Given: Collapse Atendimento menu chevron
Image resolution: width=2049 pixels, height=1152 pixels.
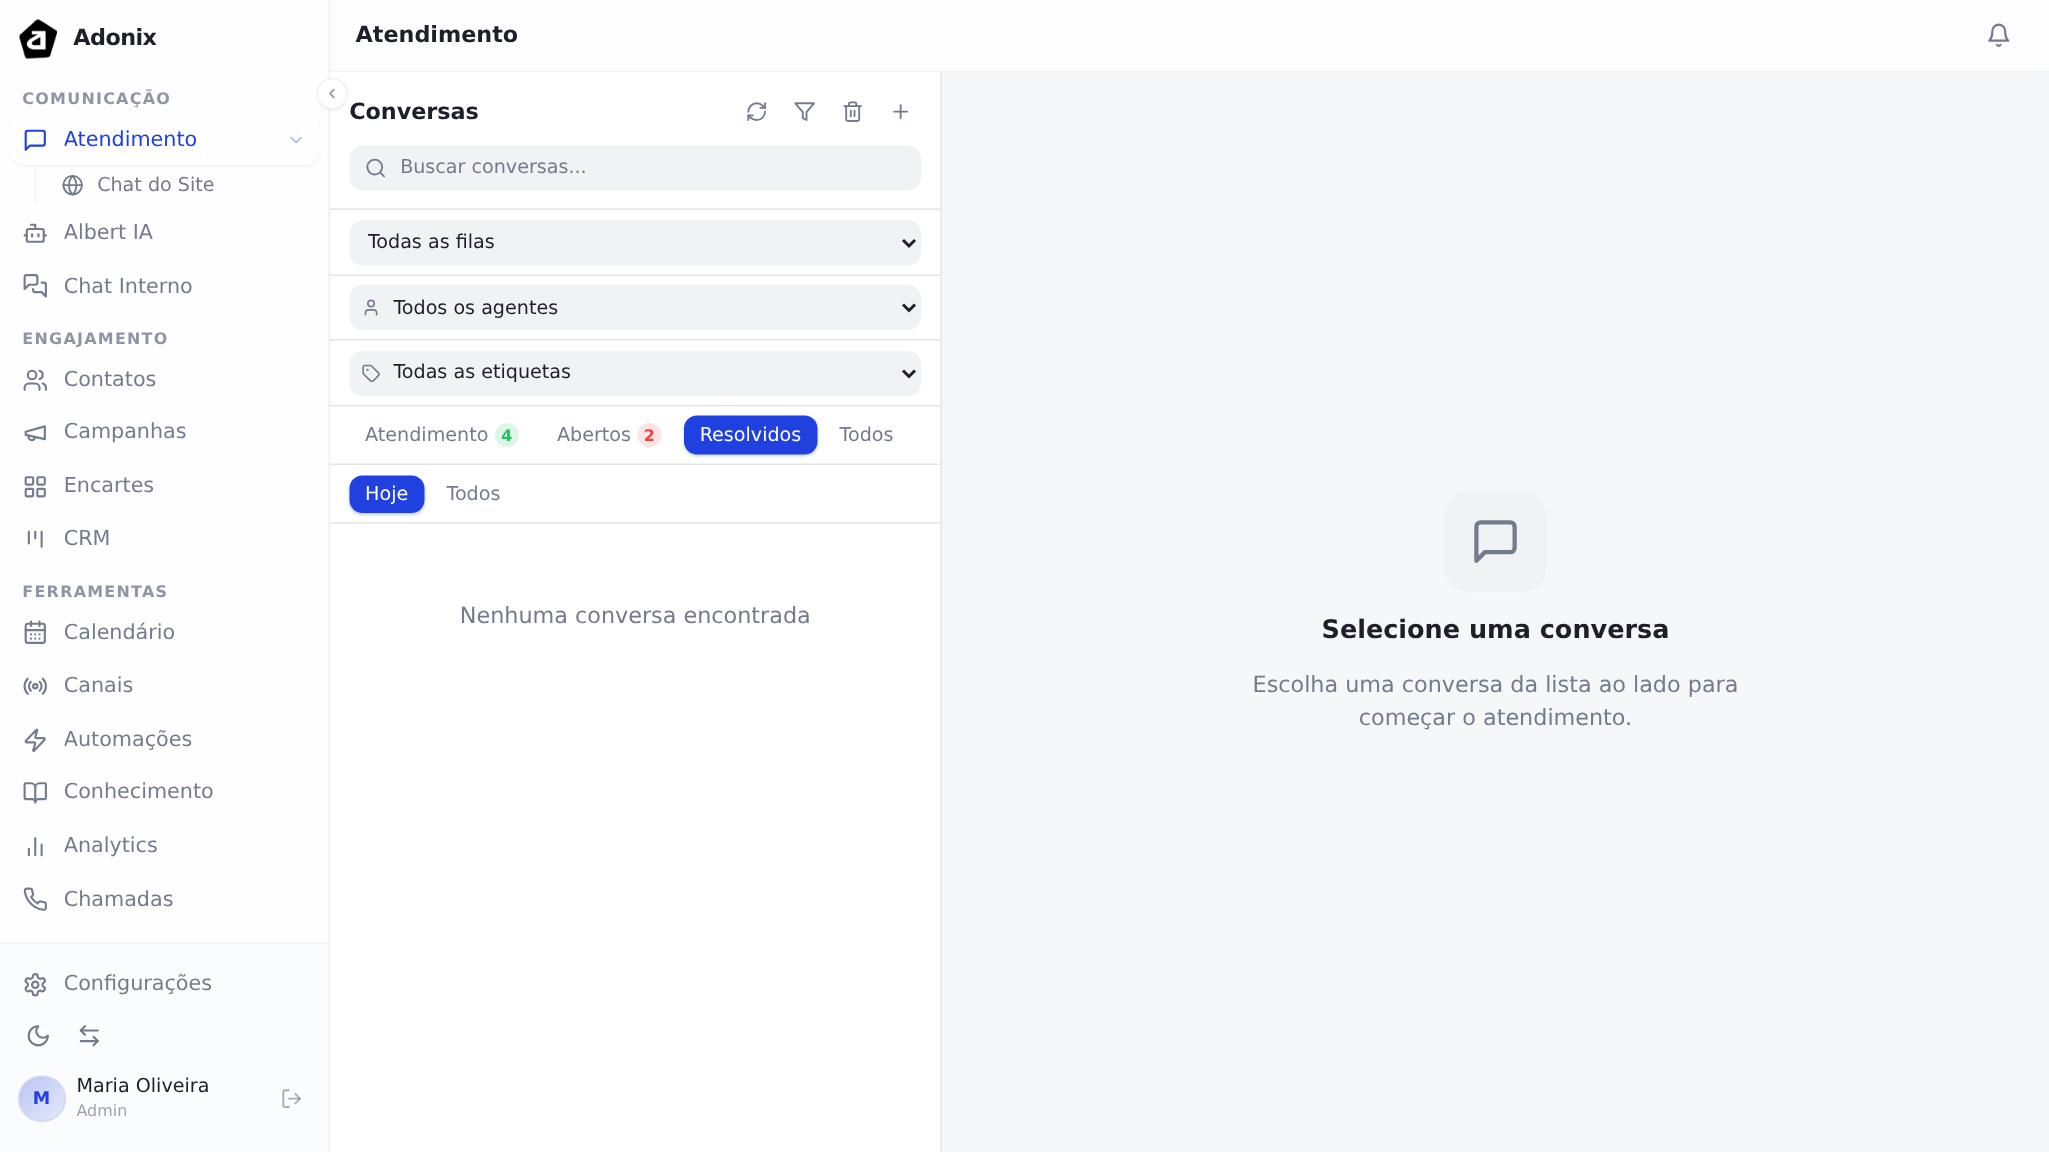Looking at the screenshot, I should pos(296,140).
